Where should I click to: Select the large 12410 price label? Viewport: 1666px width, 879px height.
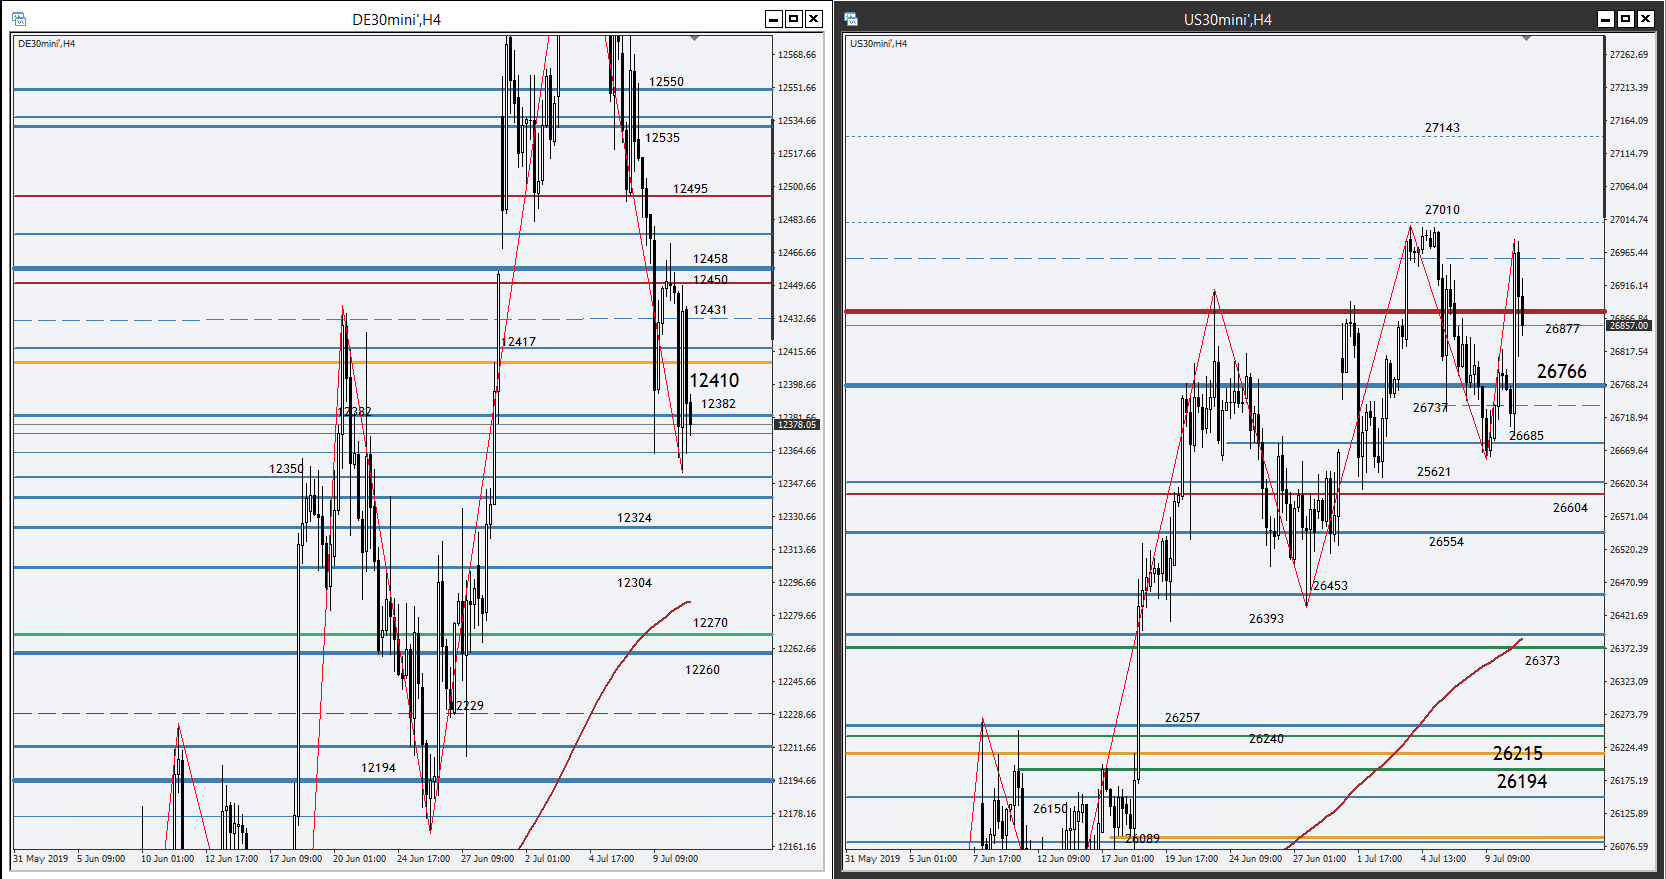pyautogui.click(x=714, y=381)
